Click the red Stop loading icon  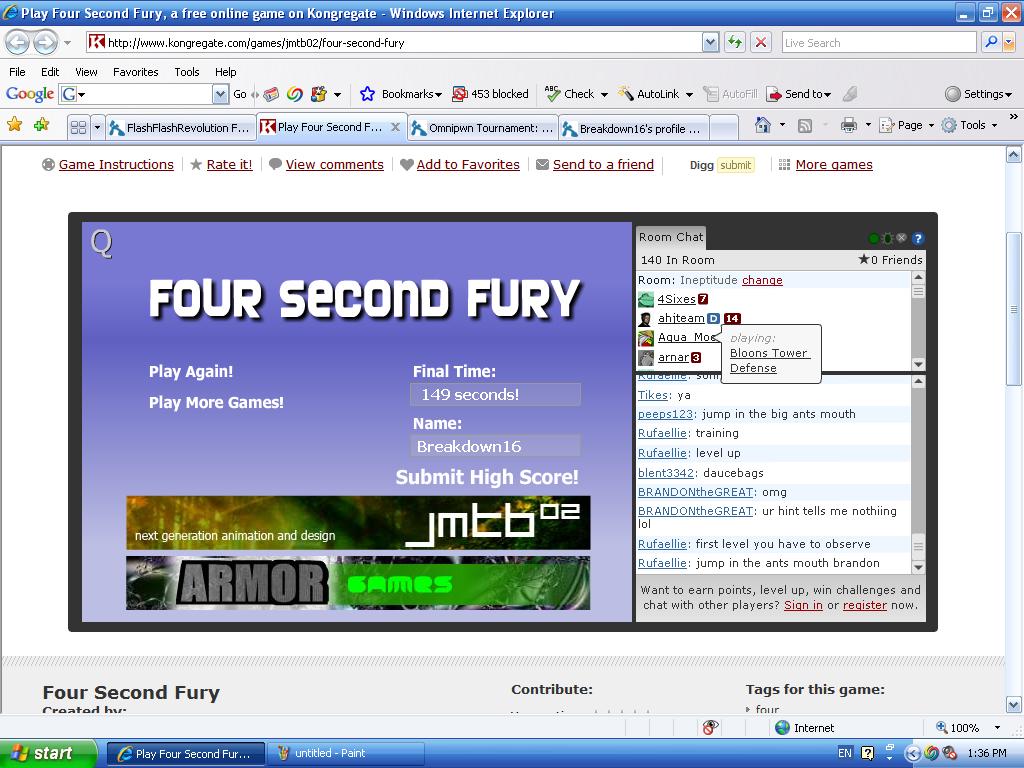pyautogui.click(x=761, y=42)
